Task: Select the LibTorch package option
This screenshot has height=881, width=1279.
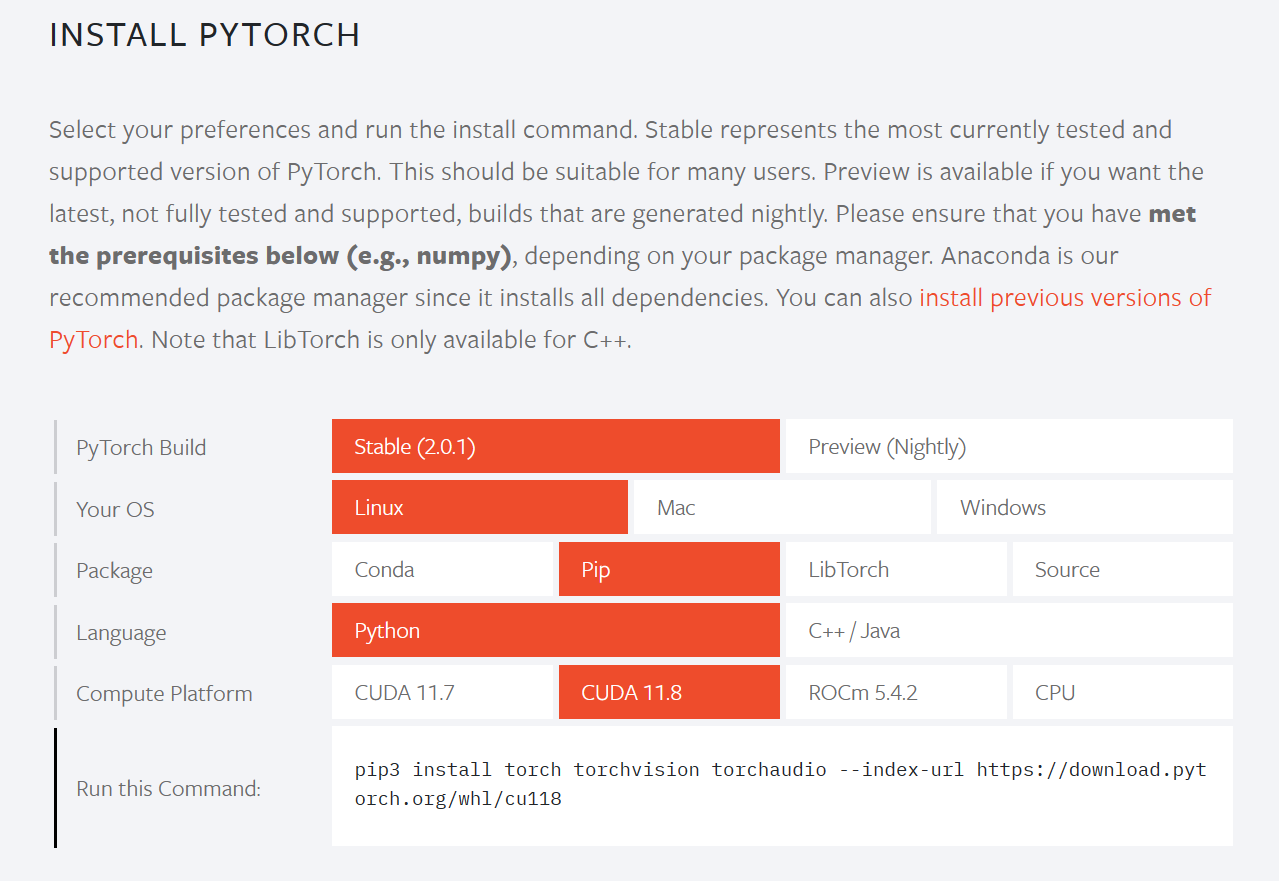Action: coord(896,569)
